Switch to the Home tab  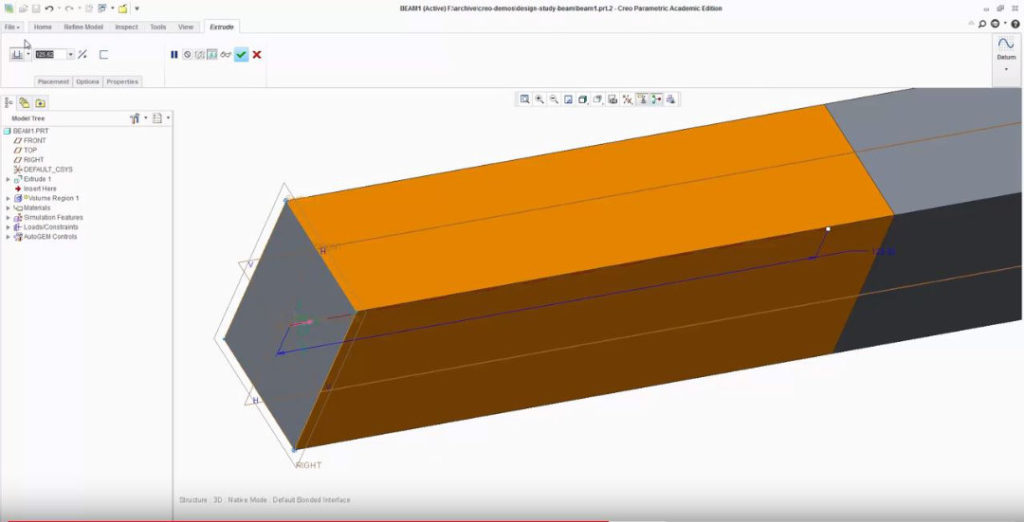[x=42, y=27]
